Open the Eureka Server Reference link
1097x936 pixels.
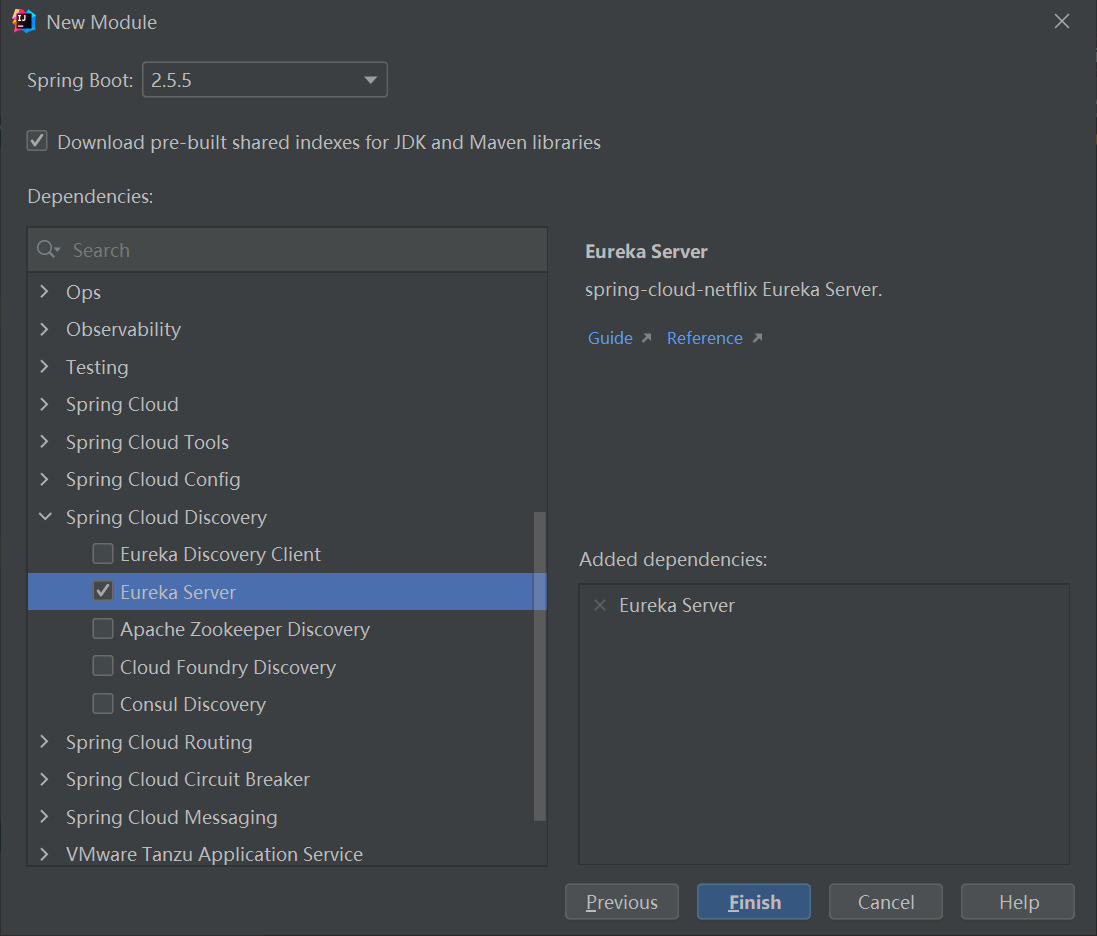click(x=705, y=338)
